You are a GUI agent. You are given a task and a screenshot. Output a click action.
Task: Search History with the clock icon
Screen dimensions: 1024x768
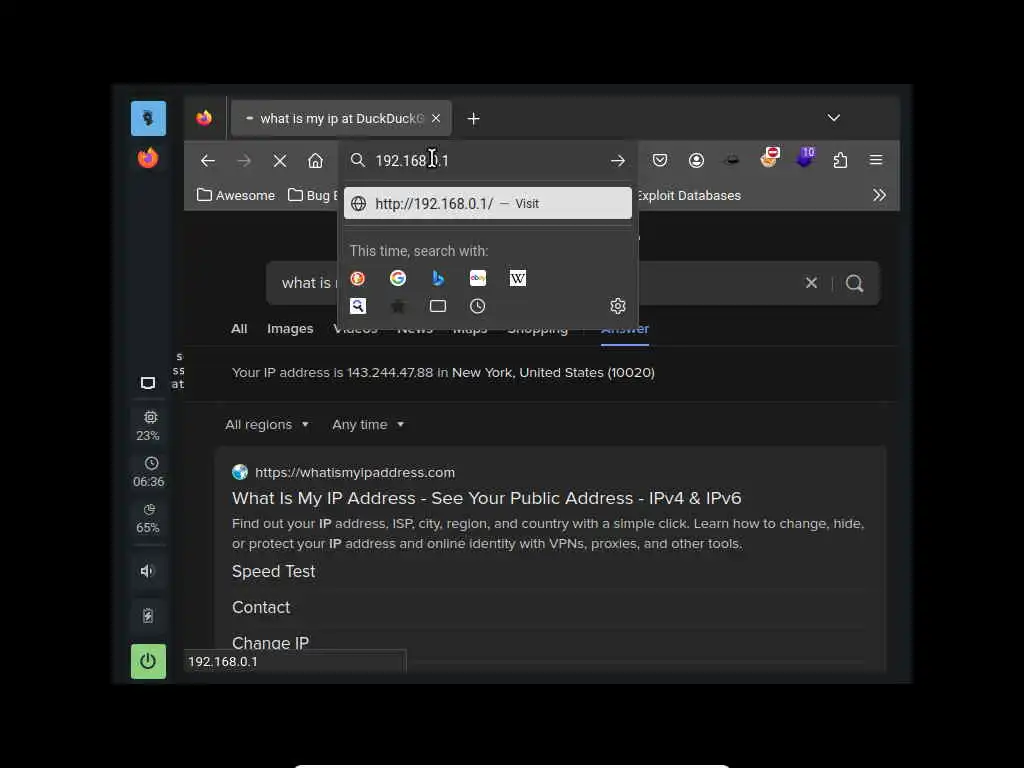(x=478, y=306)
